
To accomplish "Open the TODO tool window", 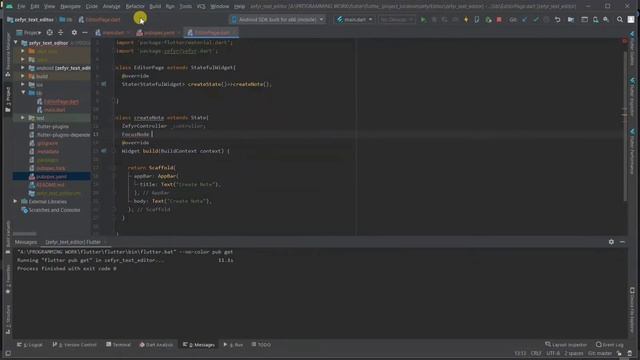I will 261,345.
